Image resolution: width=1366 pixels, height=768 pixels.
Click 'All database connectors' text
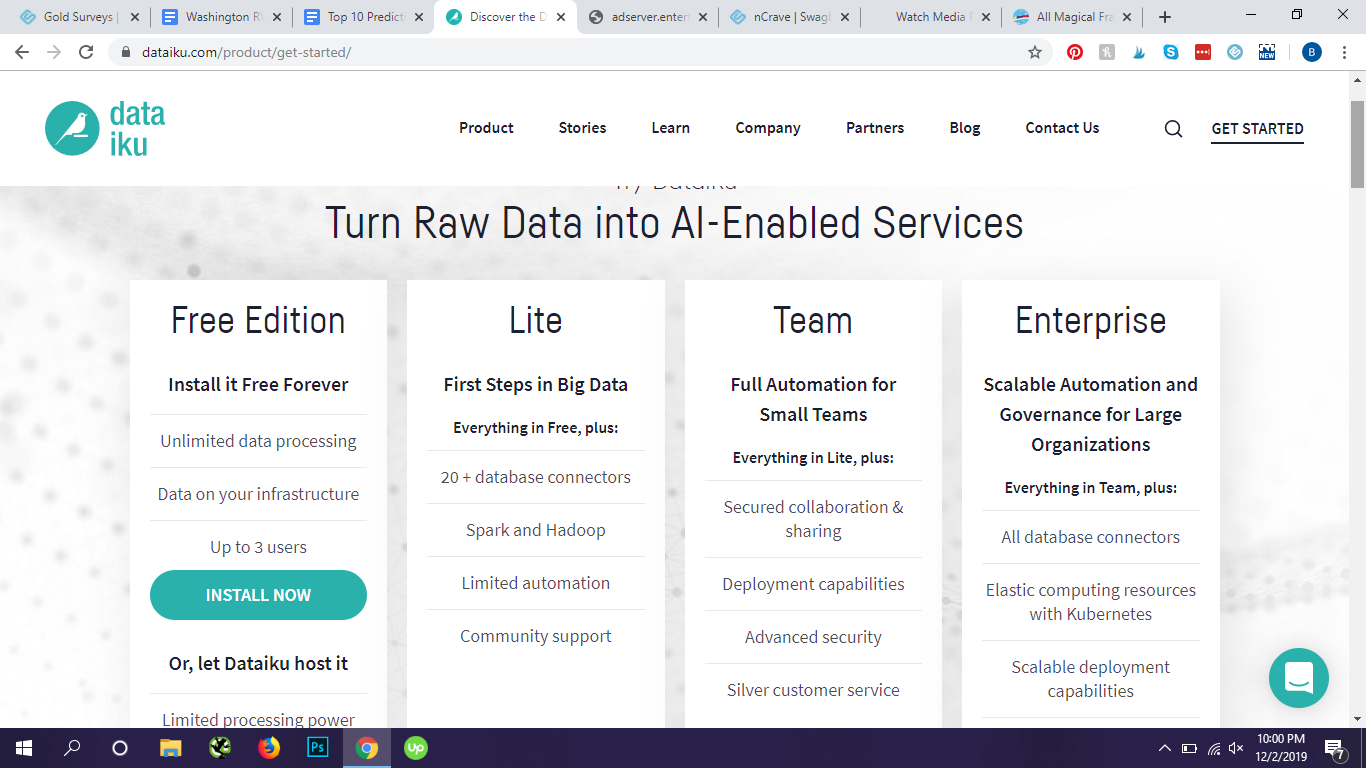point(1090,537)
